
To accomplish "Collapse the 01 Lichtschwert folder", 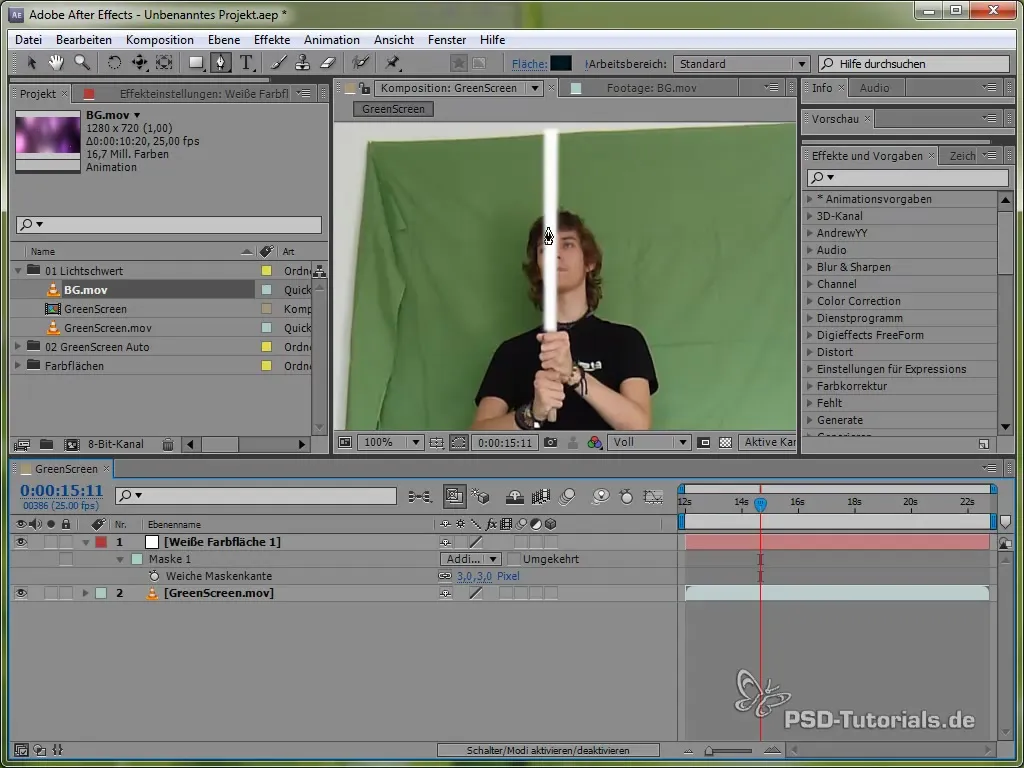I will coord(18,270).
